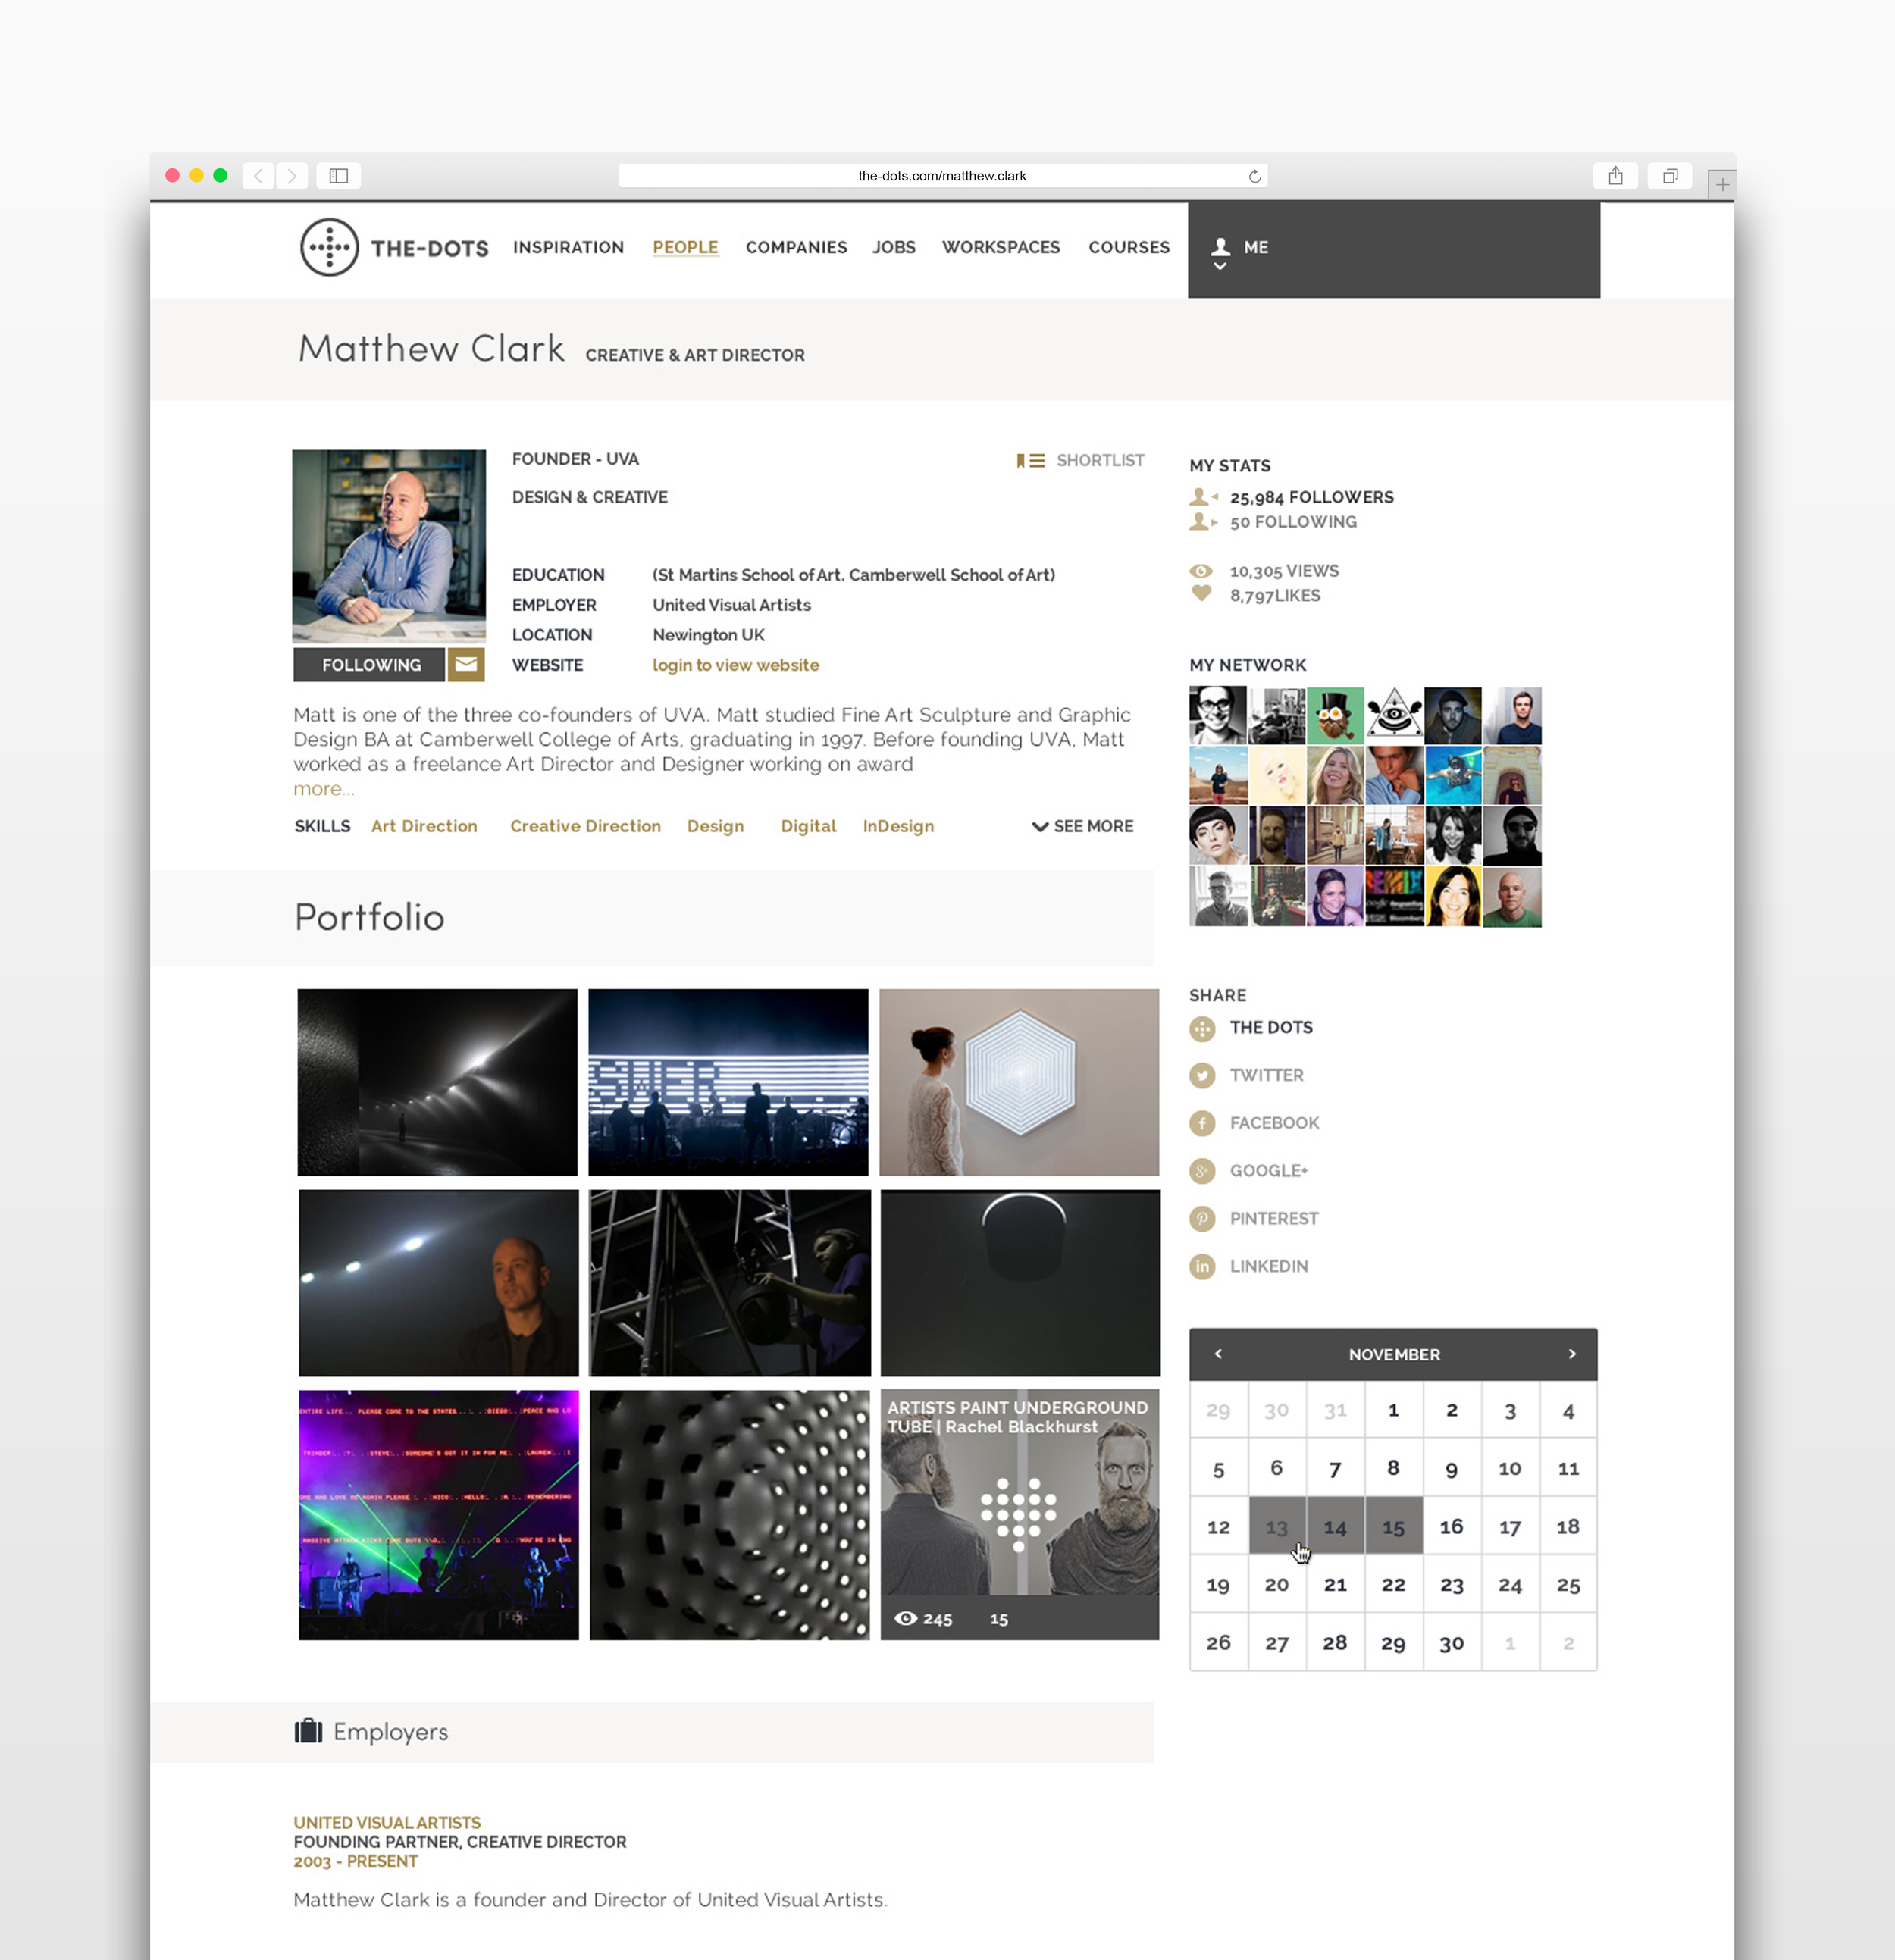The width and height of the screenshot is (1895, 1960).
Task: Toggle the browser sidebar icon
Action: 339,176
